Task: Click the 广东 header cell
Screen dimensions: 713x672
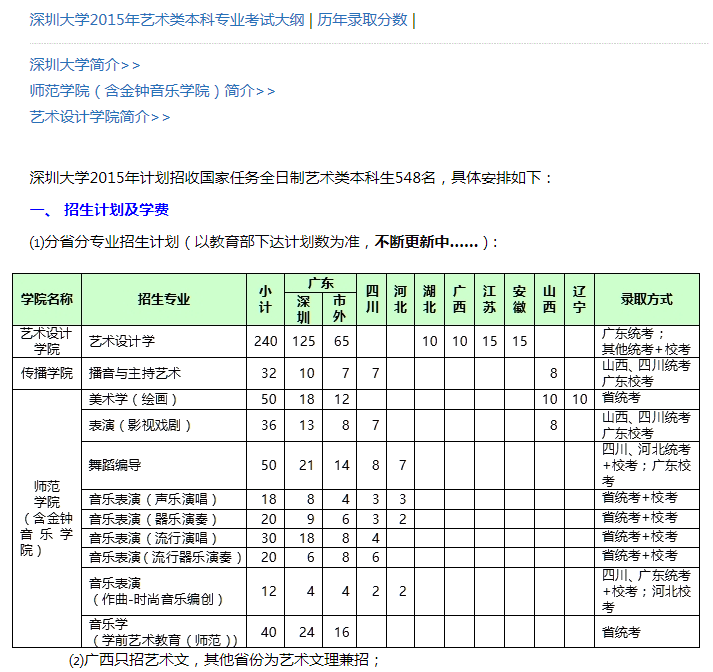Action: (321, 282)
